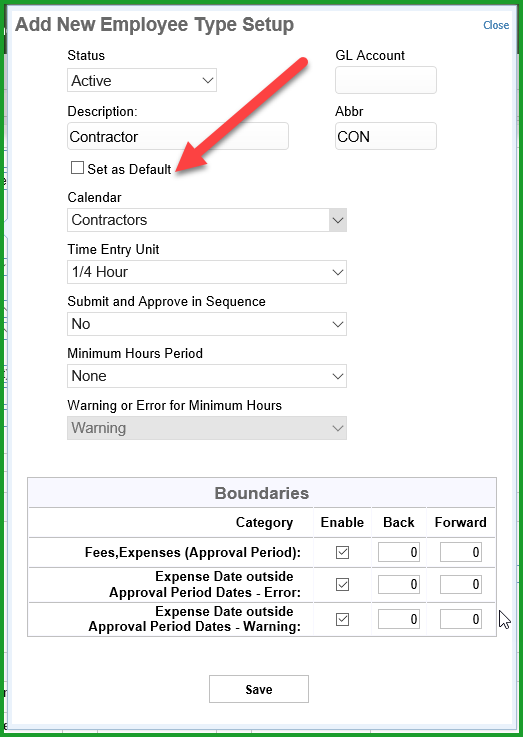The height and width of the screenshot is (737, 523).
Task: Expand the Minimum Hours Period dropdown
Action: point(207,376)
